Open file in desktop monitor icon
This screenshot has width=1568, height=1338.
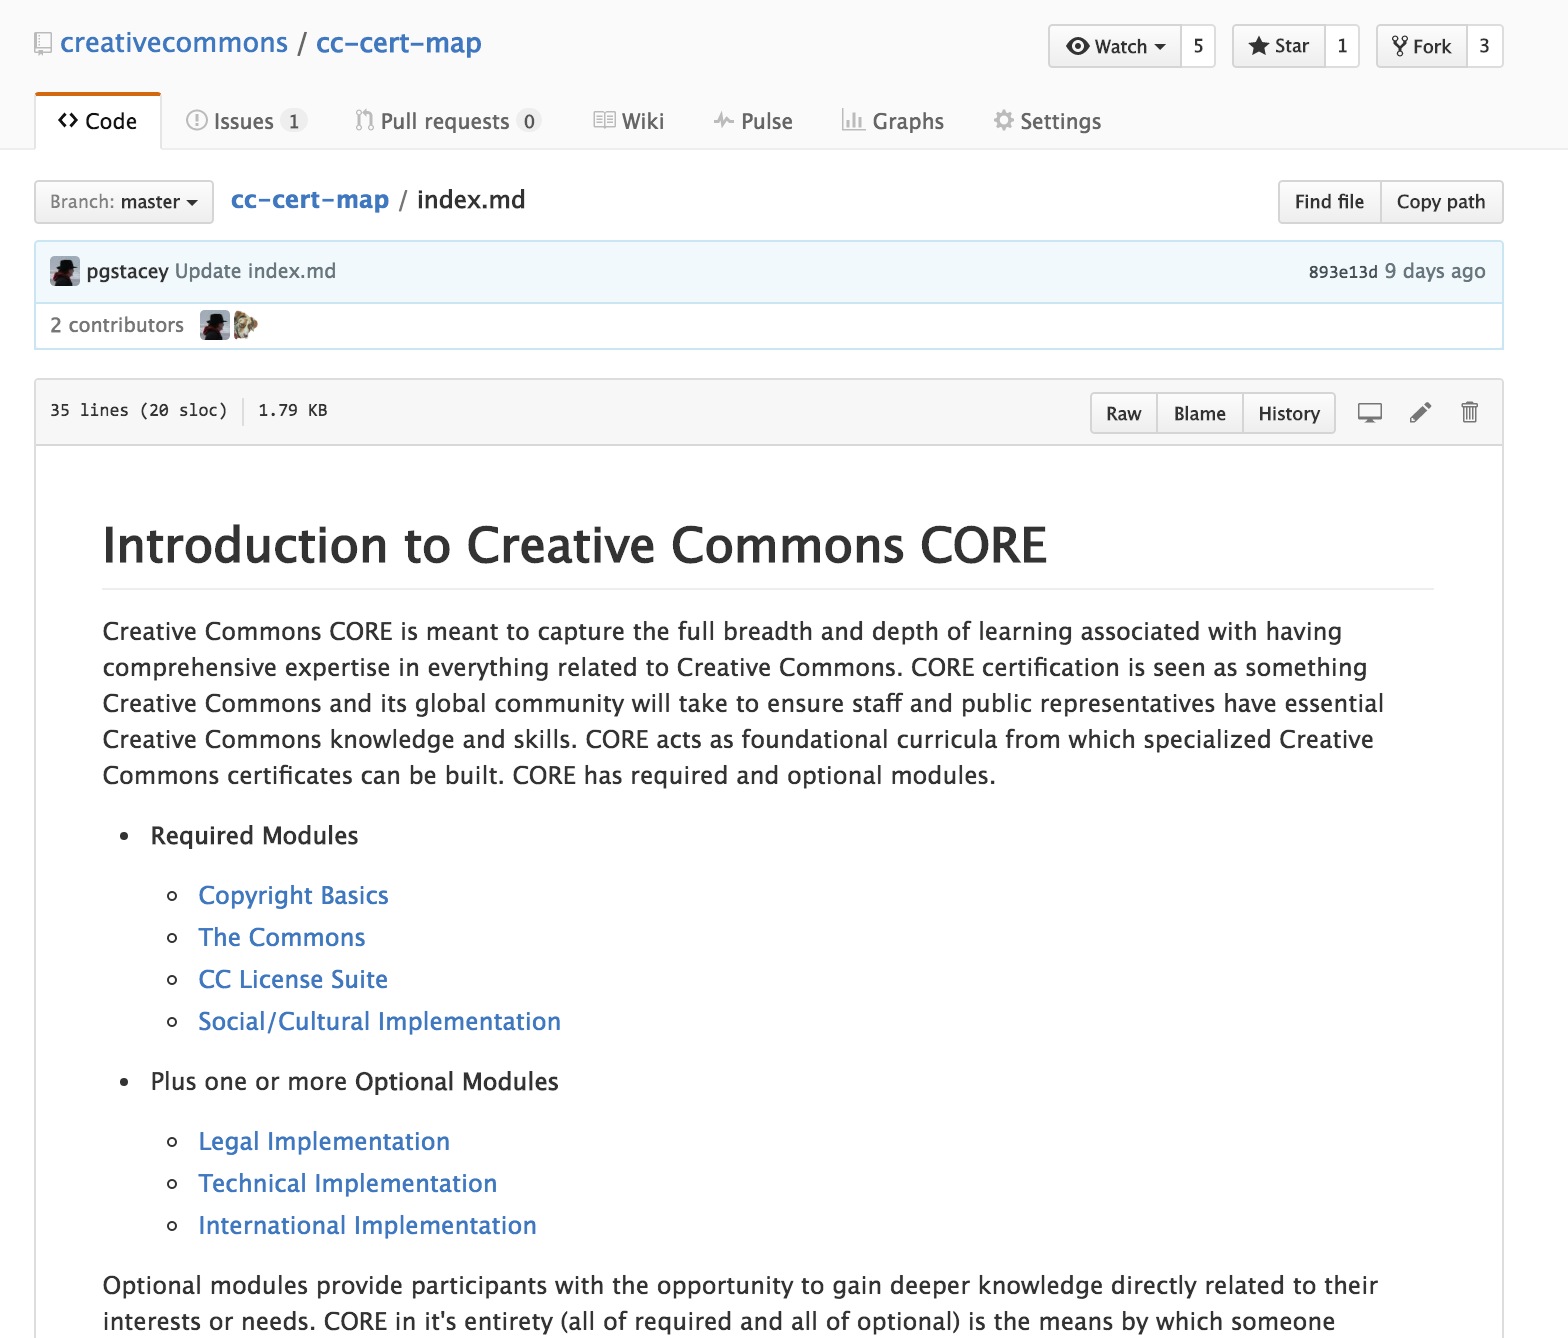pyautogui.click(x=1369, y=413)
